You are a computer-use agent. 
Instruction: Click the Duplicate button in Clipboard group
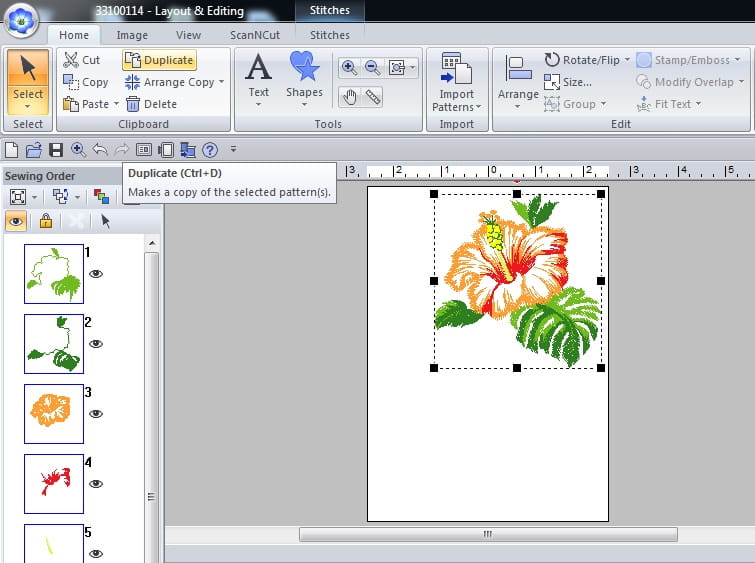coord(159,60)
